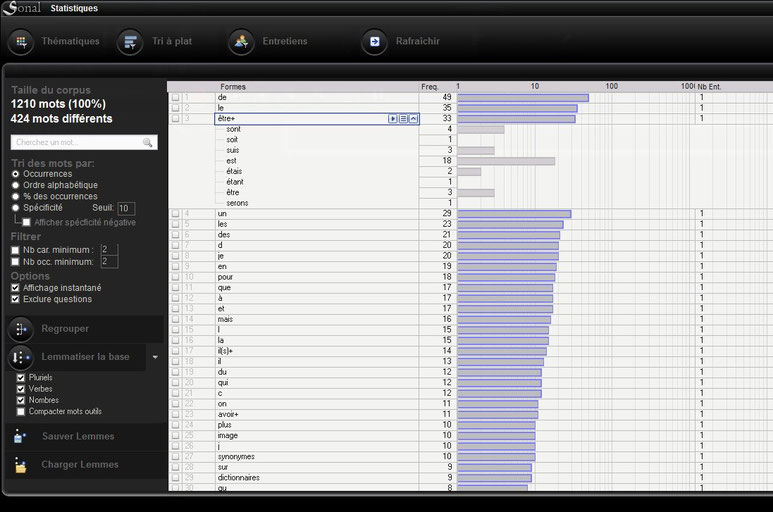
Task: Click the frequency bar for 'est'
Action: point(506,161)
